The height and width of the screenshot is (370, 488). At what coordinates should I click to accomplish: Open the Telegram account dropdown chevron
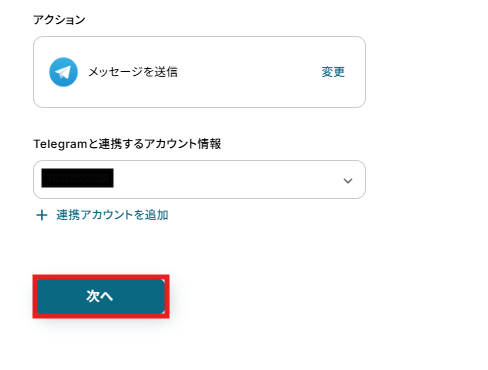(348, 181)
